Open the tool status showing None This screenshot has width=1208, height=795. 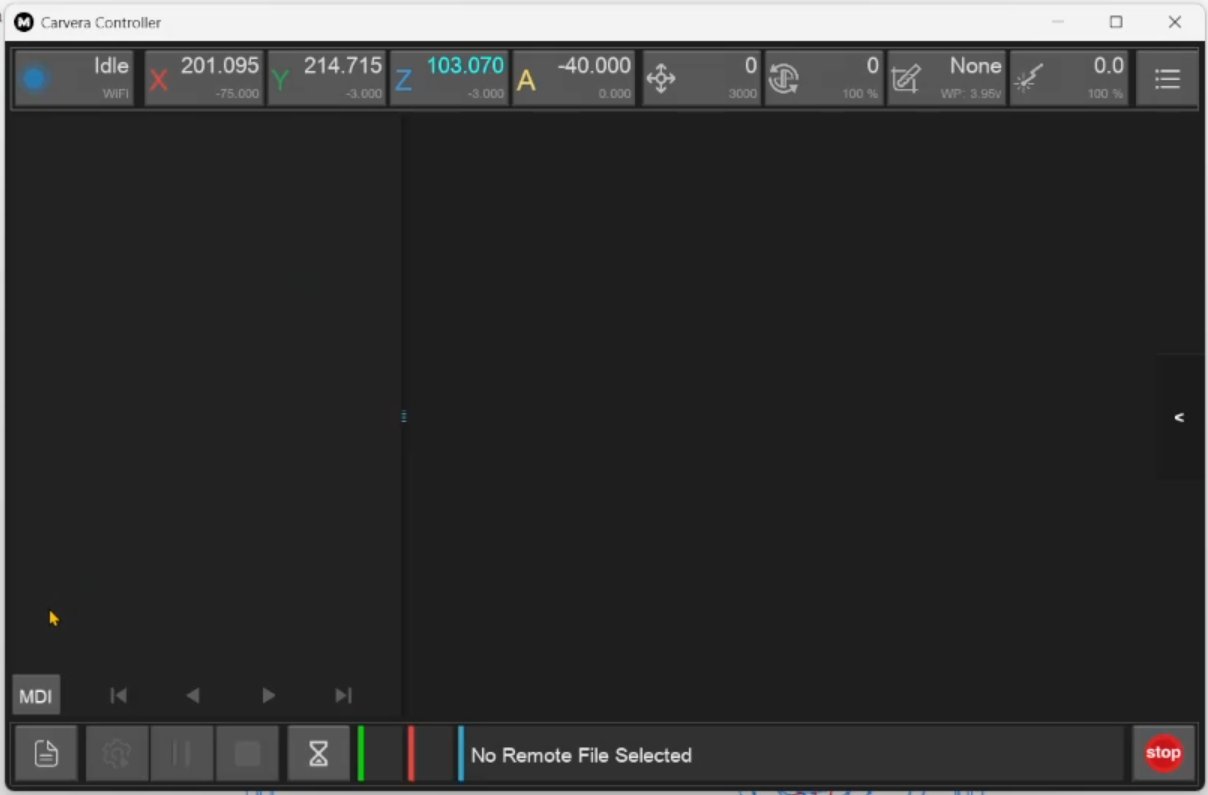pyautogui.click(x=946, y=78)
